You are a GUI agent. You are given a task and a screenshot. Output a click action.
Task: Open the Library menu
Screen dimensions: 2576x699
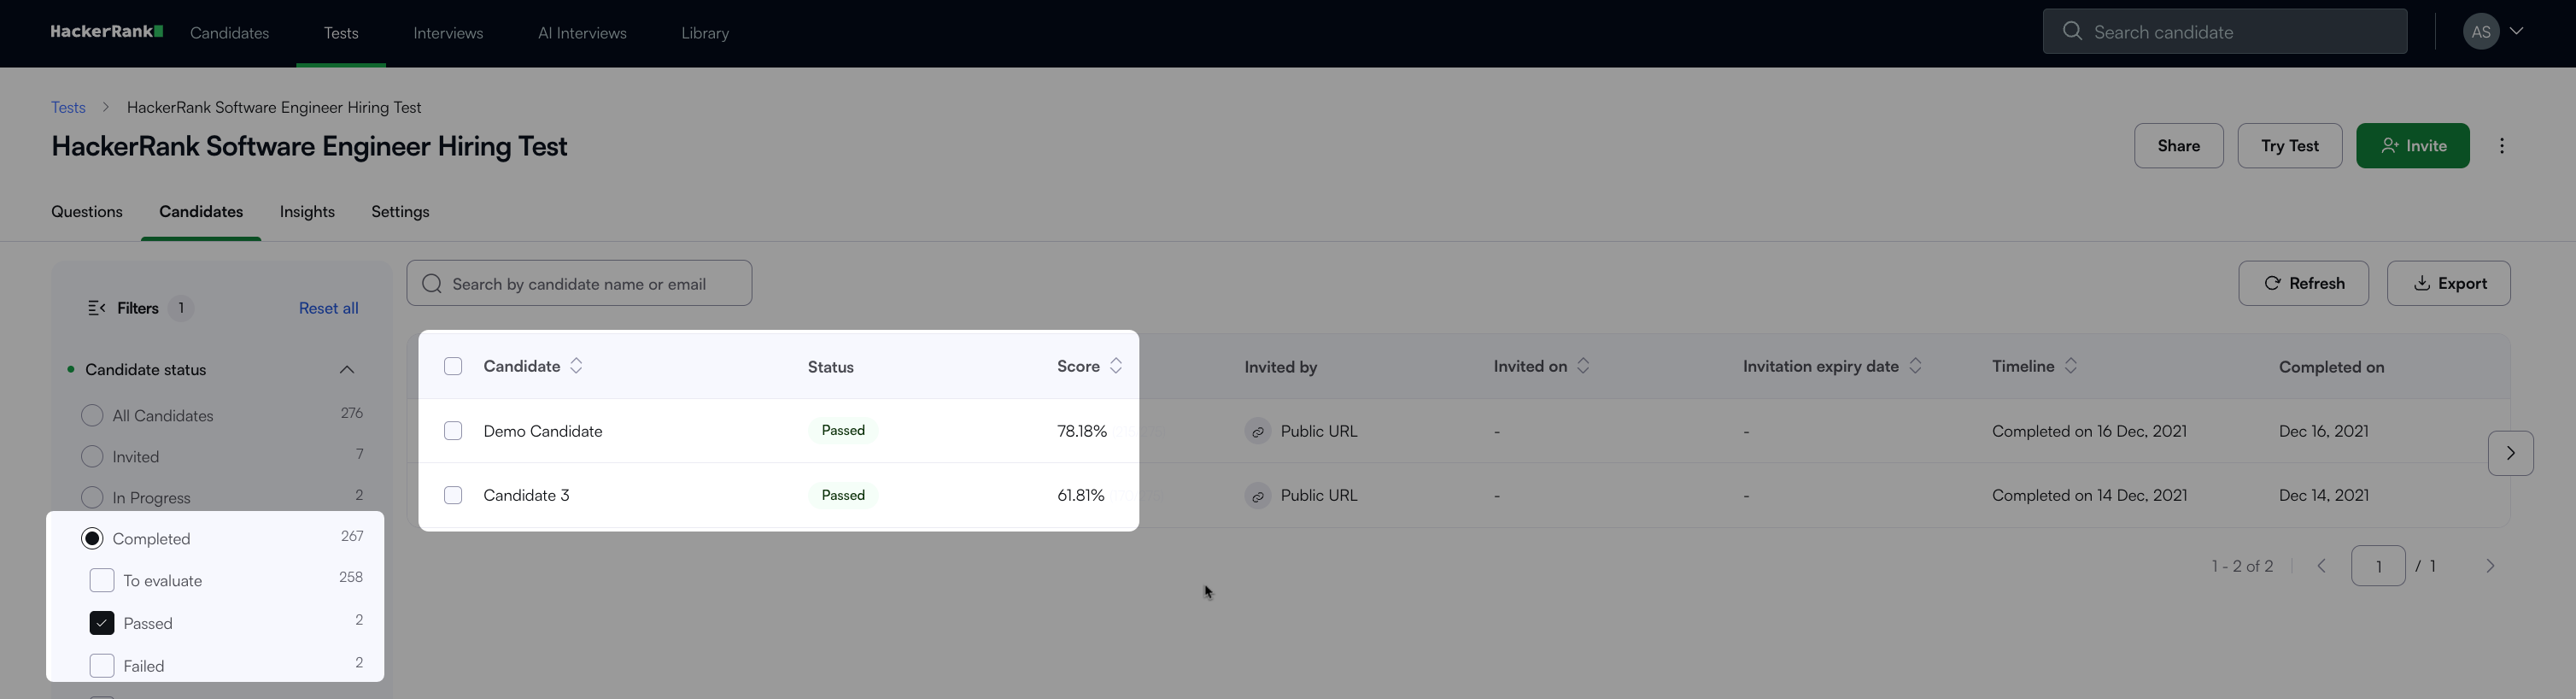click(705, 33)
